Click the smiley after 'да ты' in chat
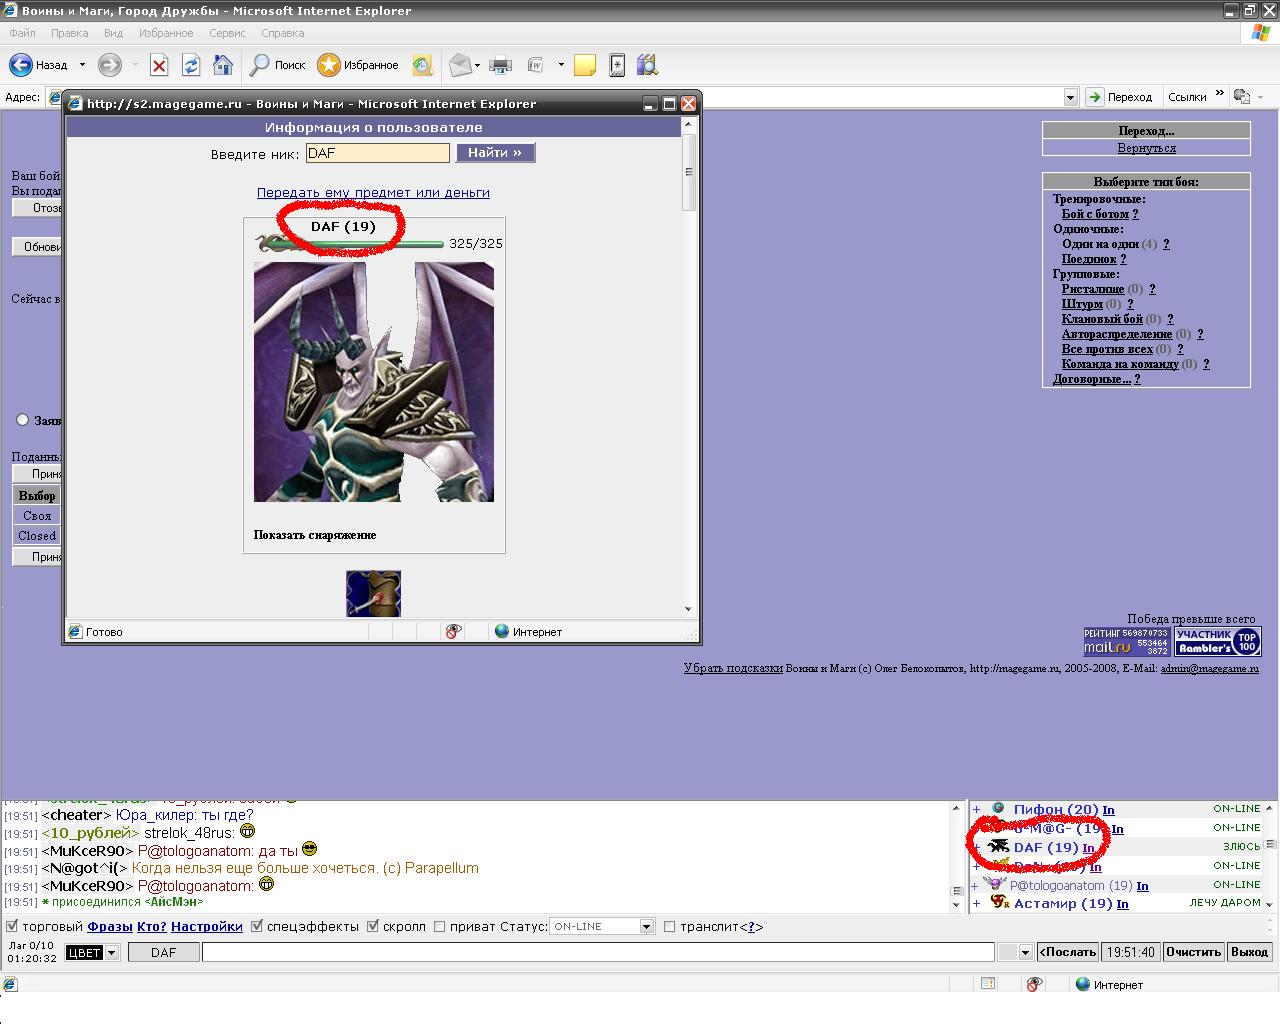The width and height of the screenshot is (1280, 1024). pos(310,849)
